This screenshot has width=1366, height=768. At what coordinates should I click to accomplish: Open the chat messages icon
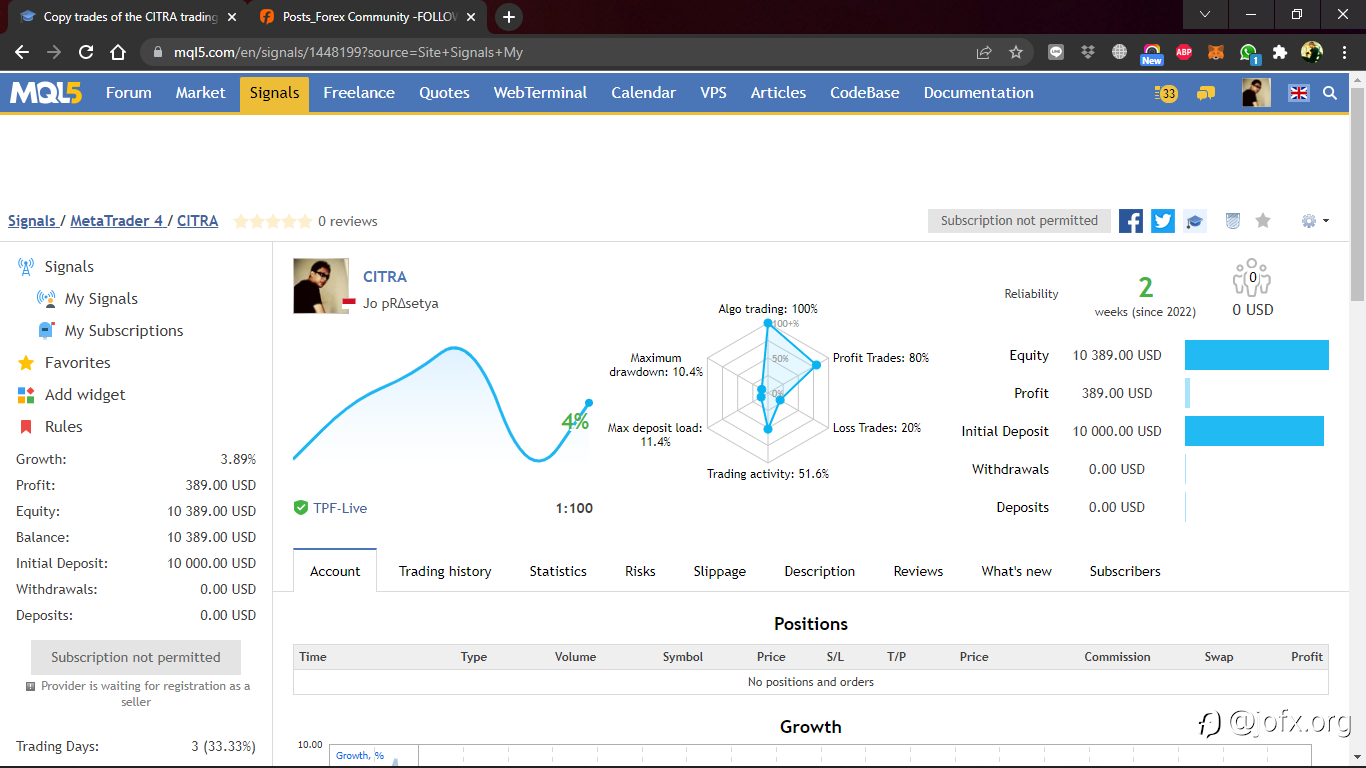click(1206, 93)
